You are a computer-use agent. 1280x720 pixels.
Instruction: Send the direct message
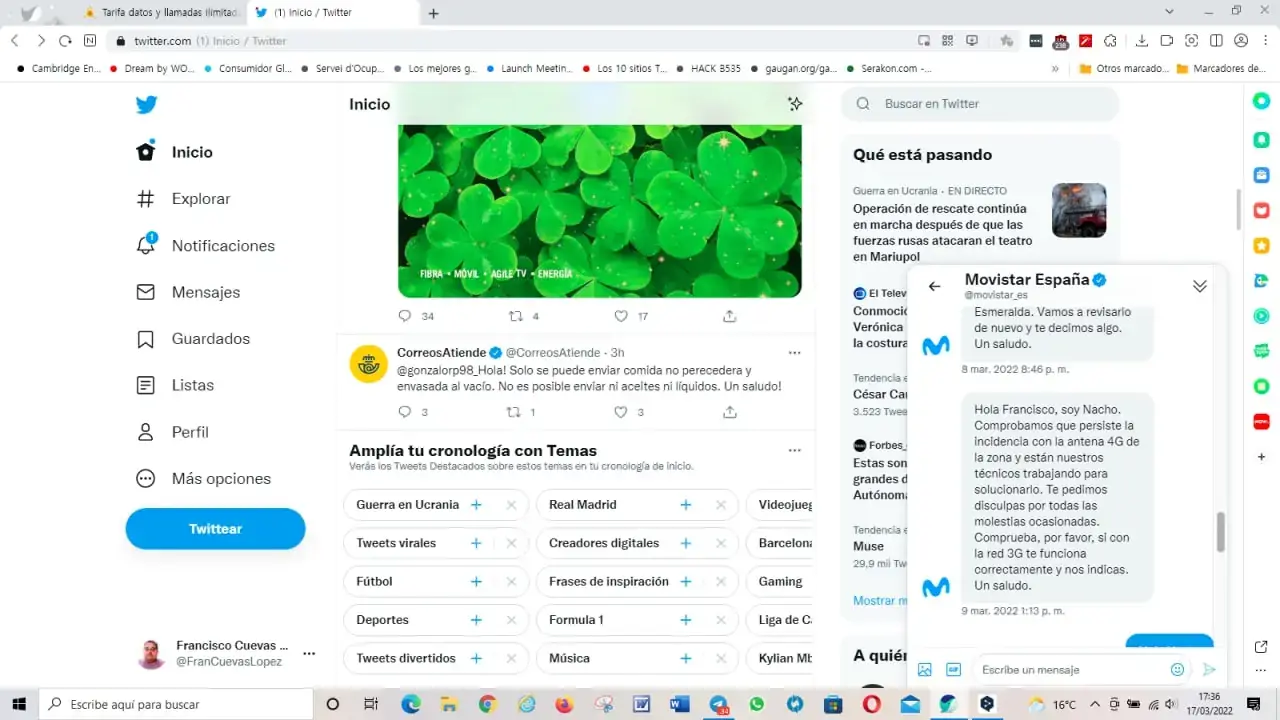[1209, 670]
